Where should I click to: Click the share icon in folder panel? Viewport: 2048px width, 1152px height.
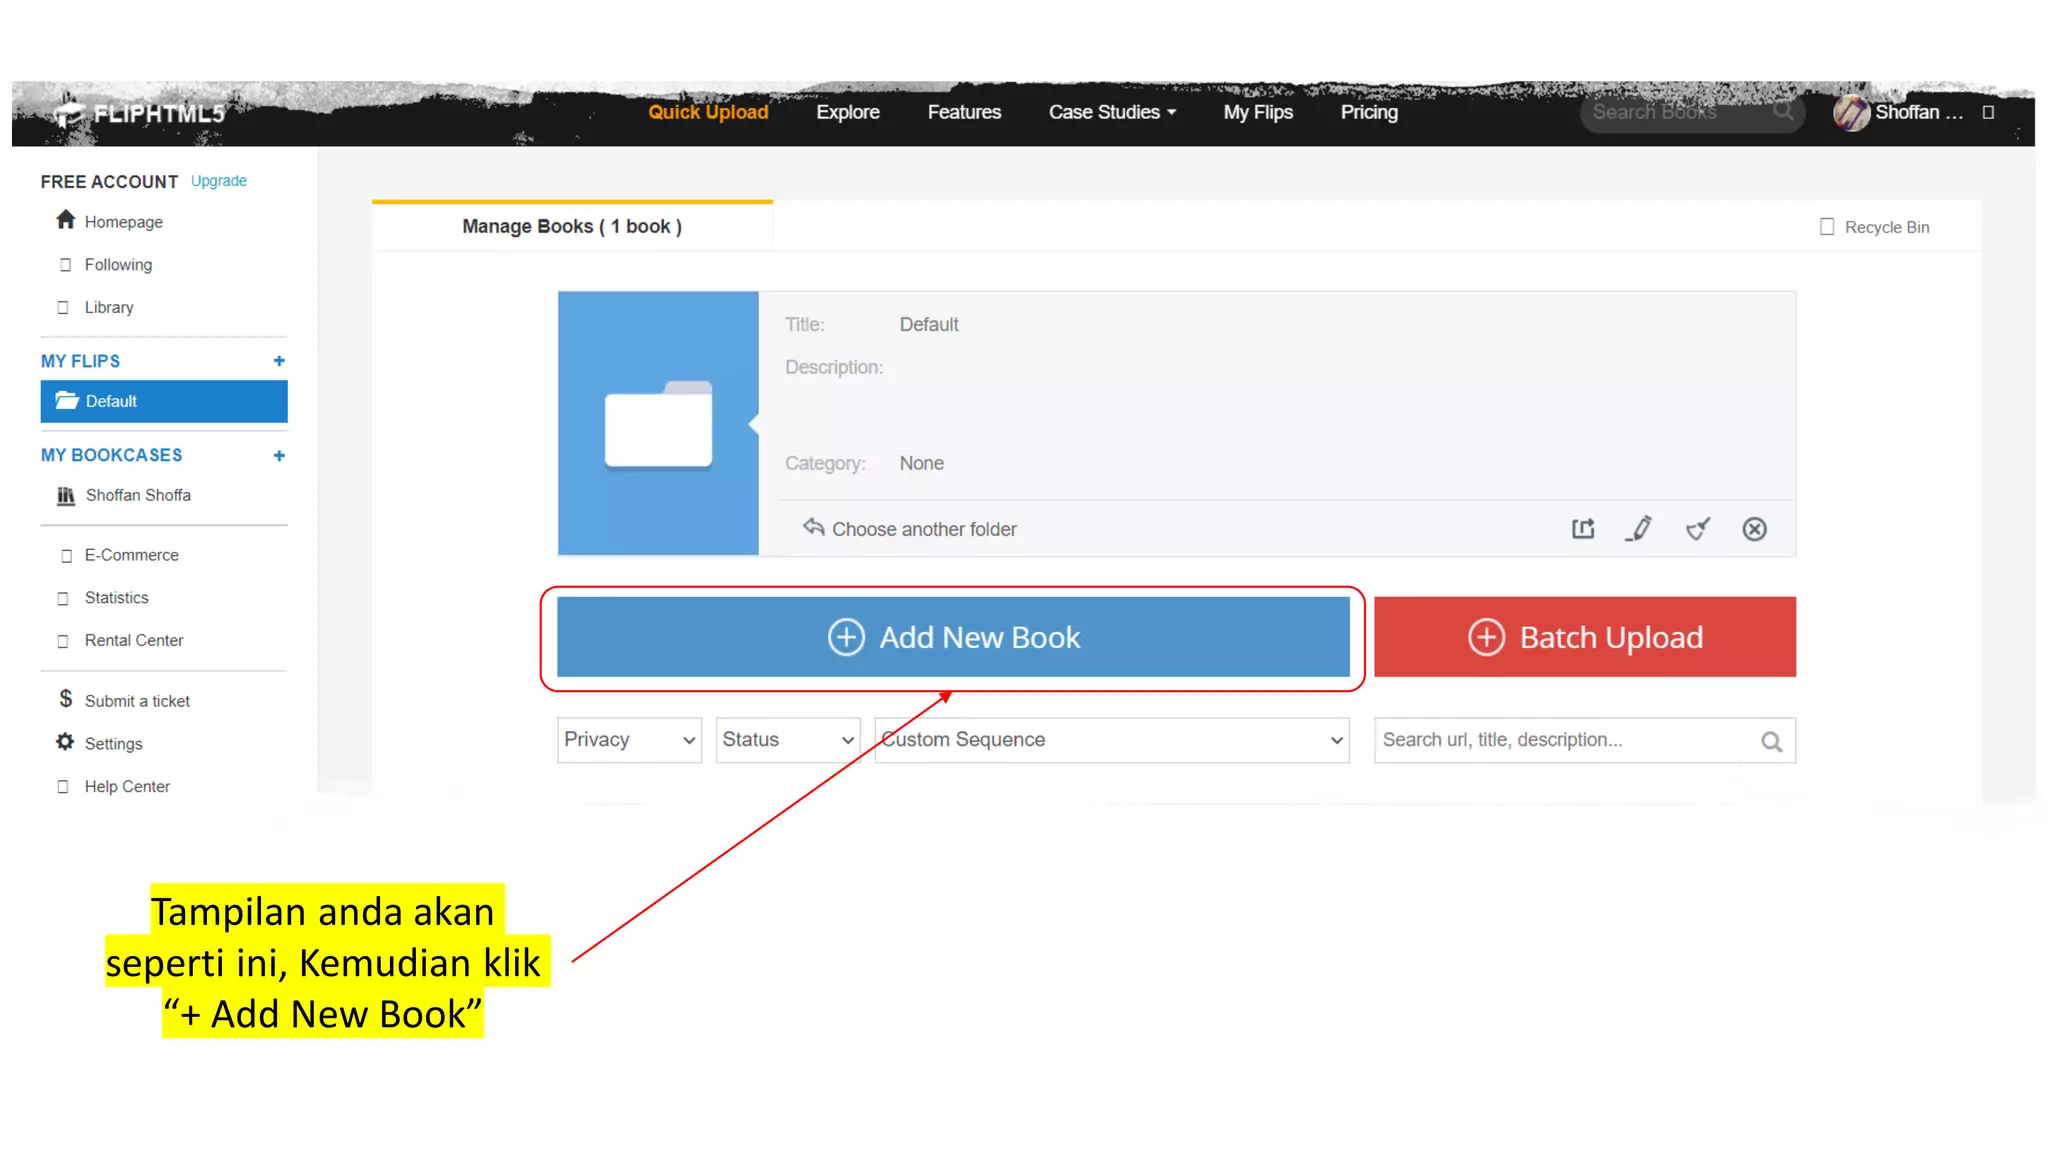1582,529
